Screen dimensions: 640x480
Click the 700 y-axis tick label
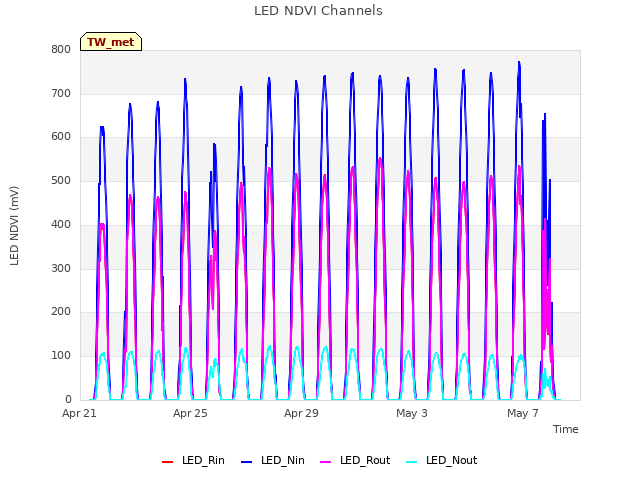61,93
